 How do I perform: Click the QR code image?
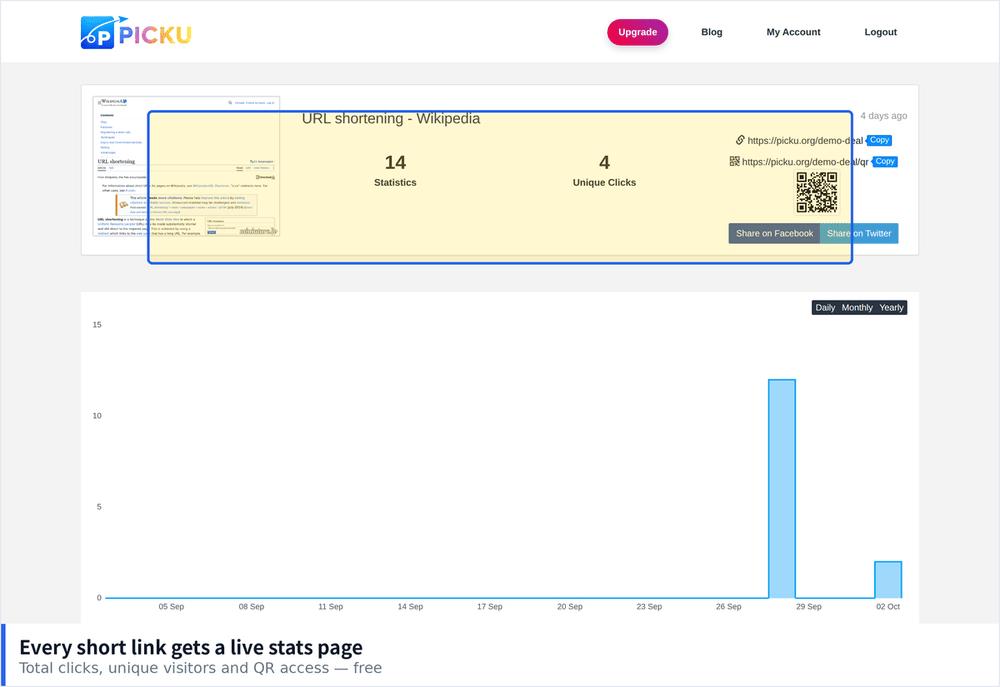[817, 192]
